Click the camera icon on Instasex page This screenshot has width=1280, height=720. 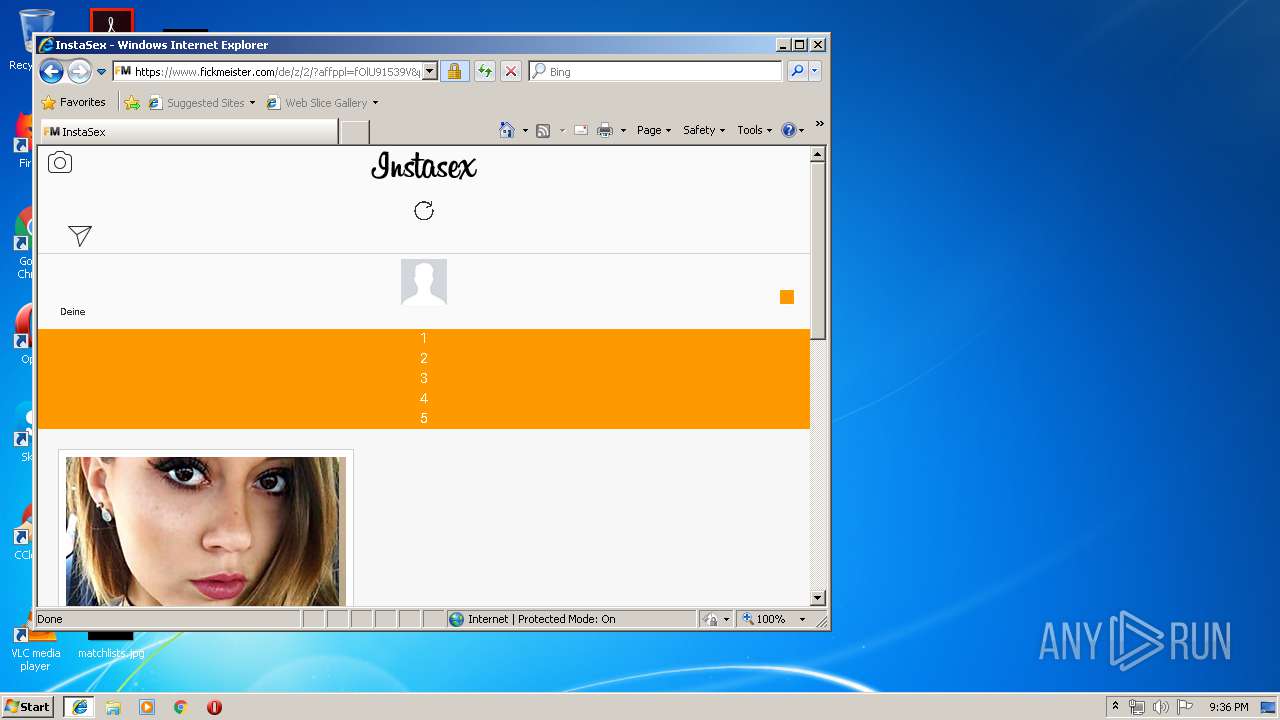(60, 163)
